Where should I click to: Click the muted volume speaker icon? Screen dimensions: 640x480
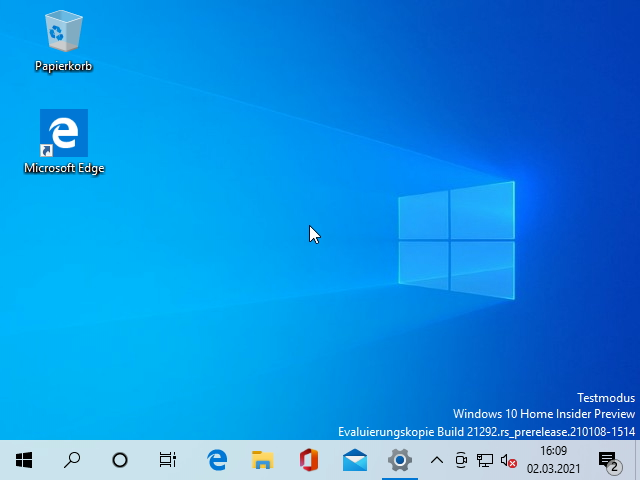pyautogui.click(x=509, y=460)
